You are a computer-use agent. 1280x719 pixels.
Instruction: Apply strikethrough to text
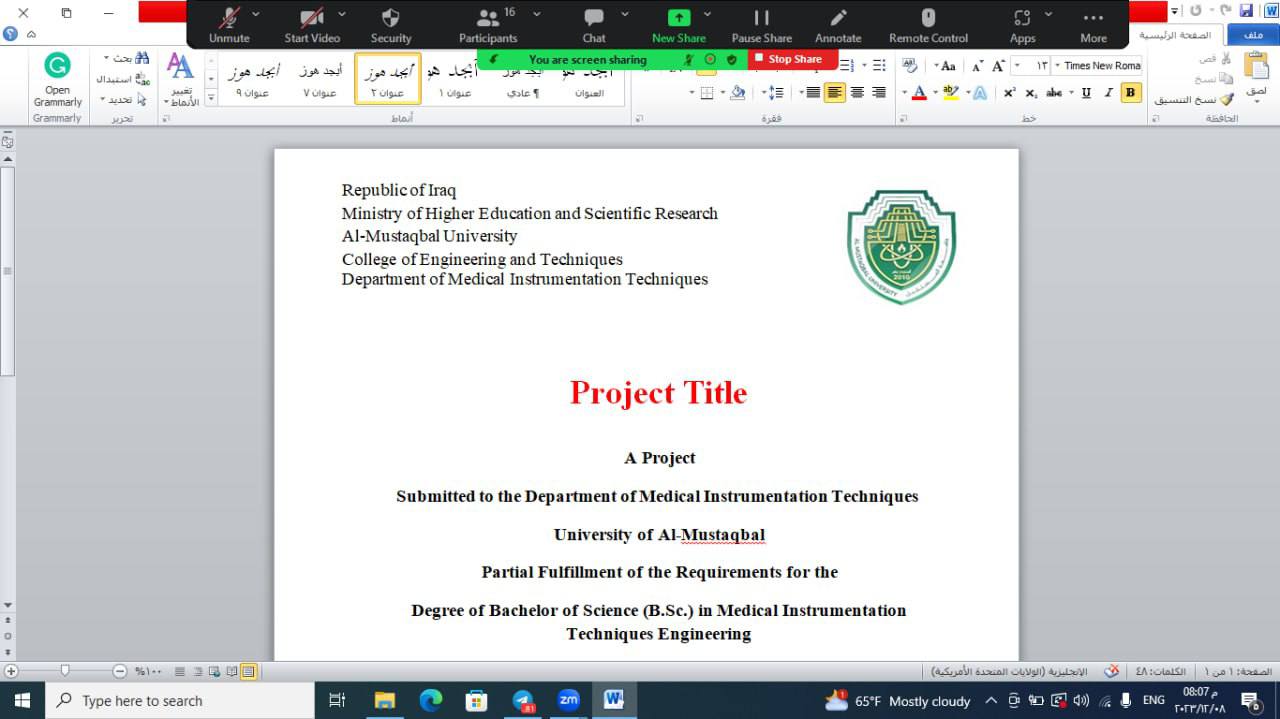click(x=1054, y=93)
